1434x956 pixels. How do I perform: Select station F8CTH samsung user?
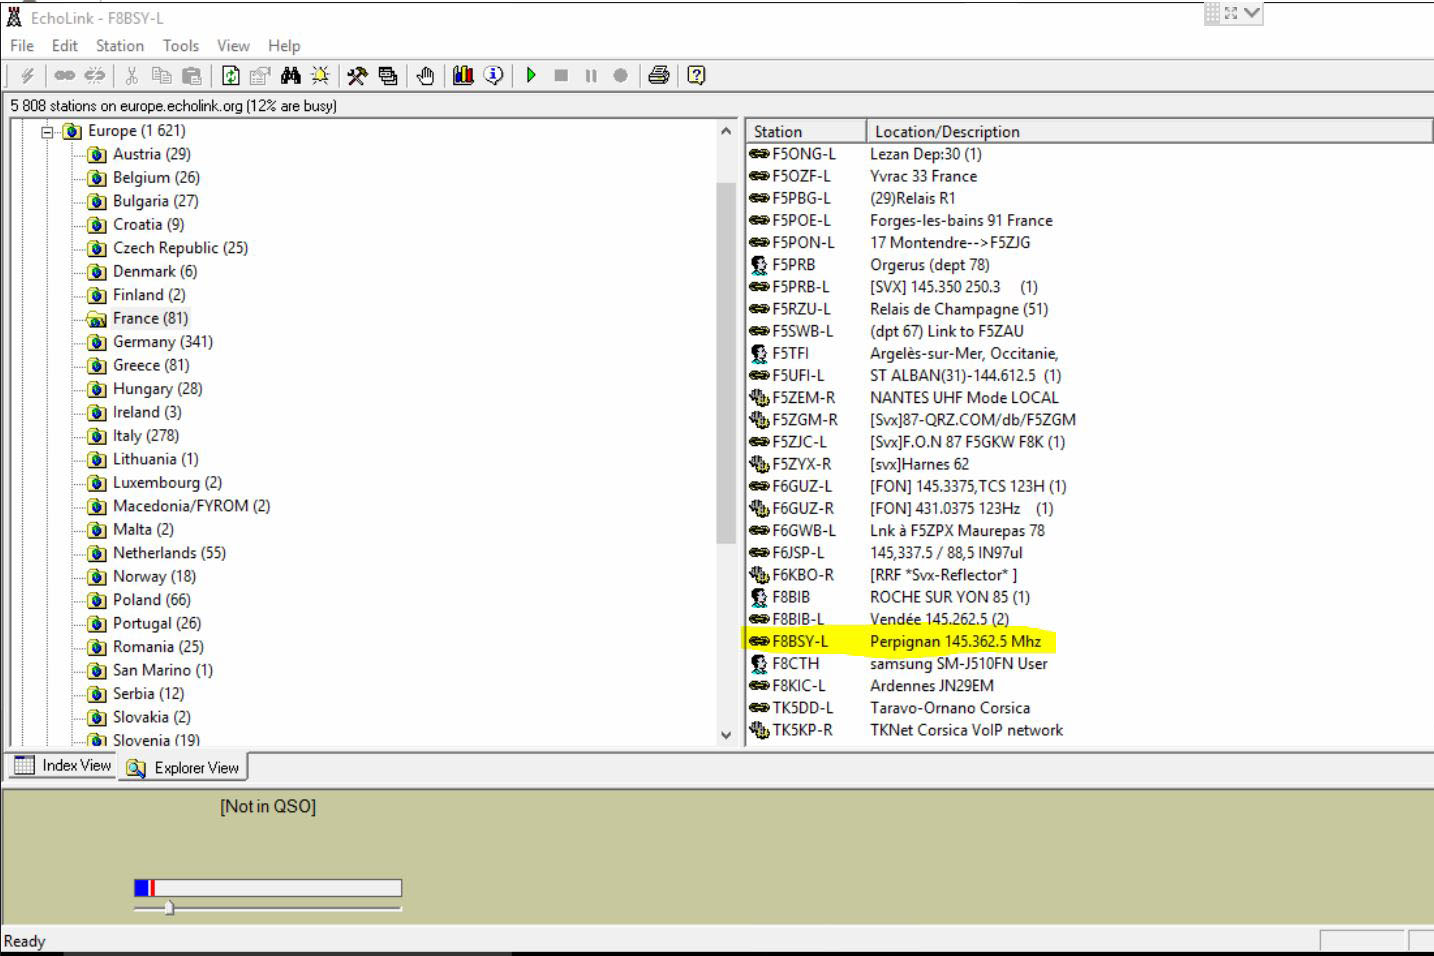pos(898,664)
